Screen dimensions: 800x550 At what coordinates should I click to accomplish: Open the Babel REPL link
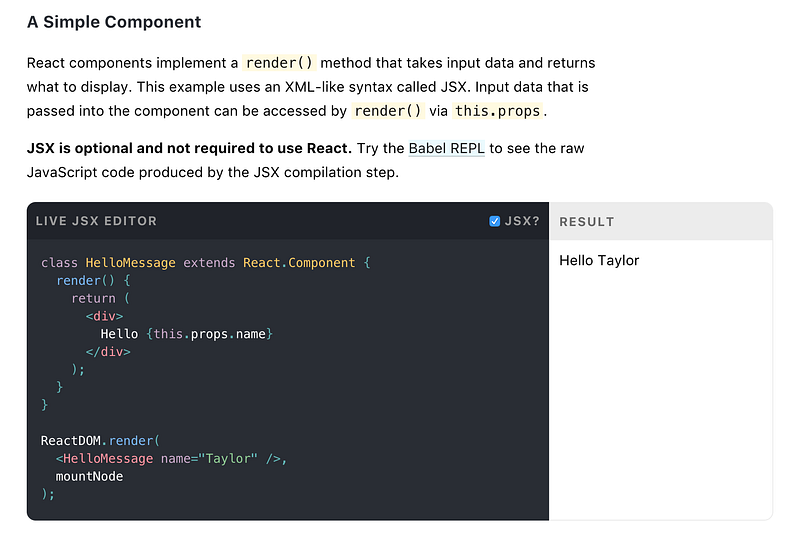point(446,148)
